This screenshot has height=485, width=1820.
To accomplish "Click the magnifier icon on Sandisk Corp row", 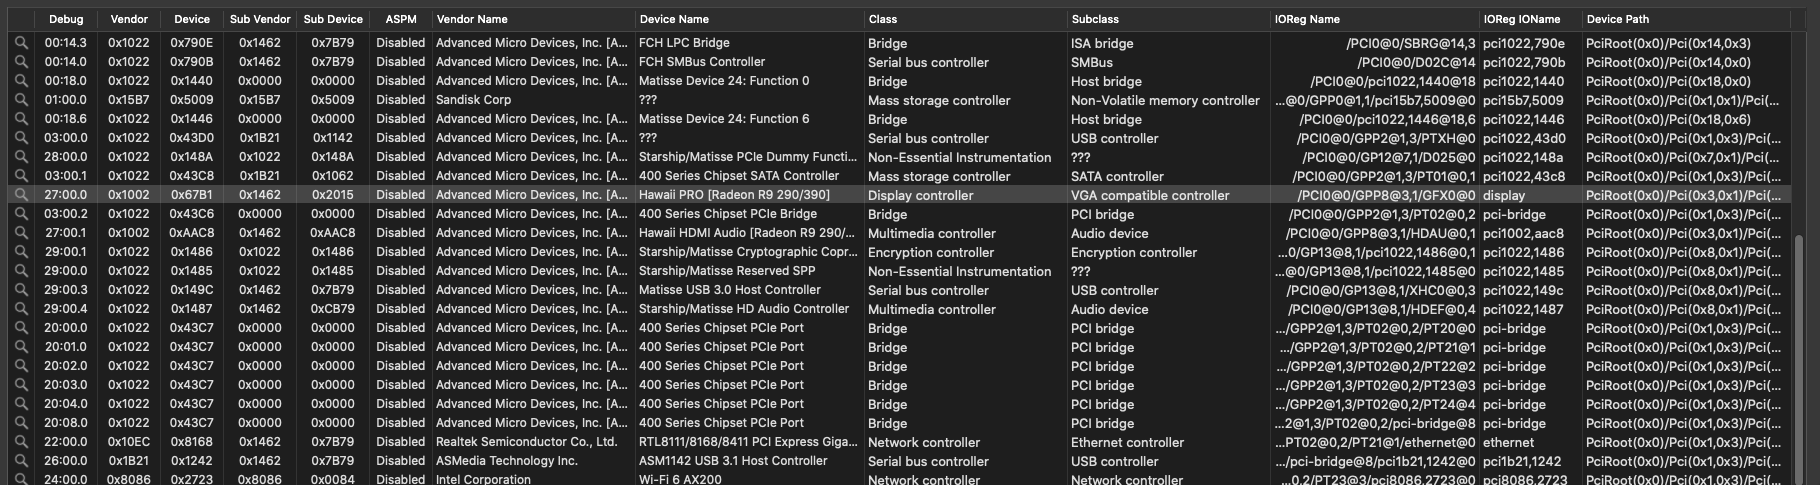I will pos(21,100).
